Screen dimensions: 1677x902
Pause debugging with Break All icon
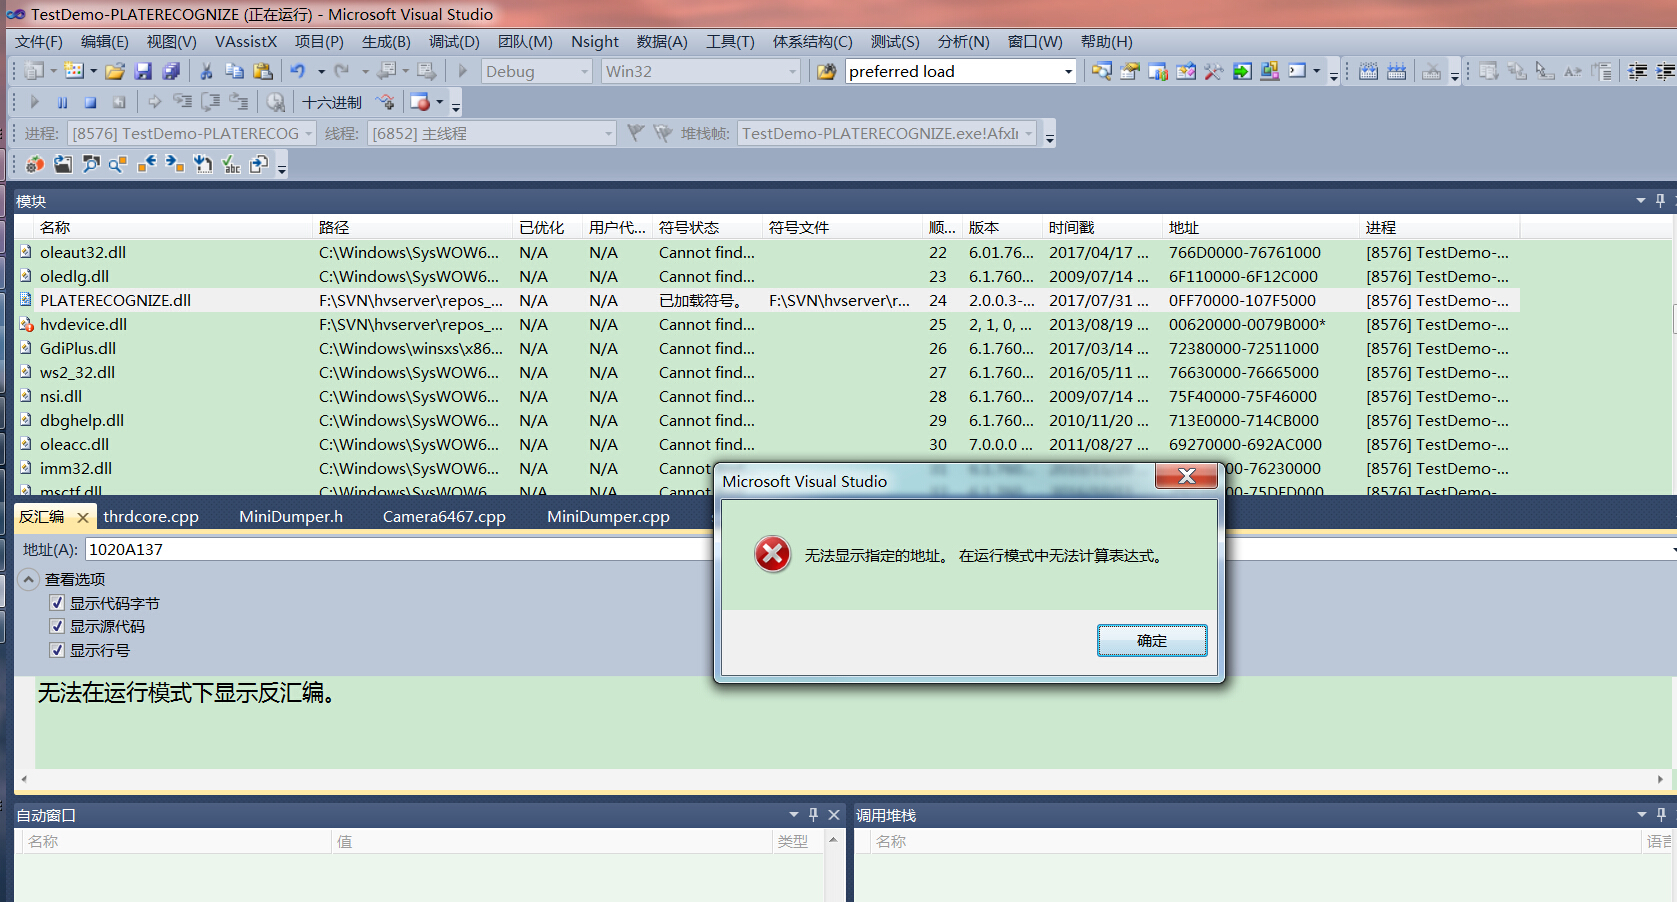click(x=62, y=102)
